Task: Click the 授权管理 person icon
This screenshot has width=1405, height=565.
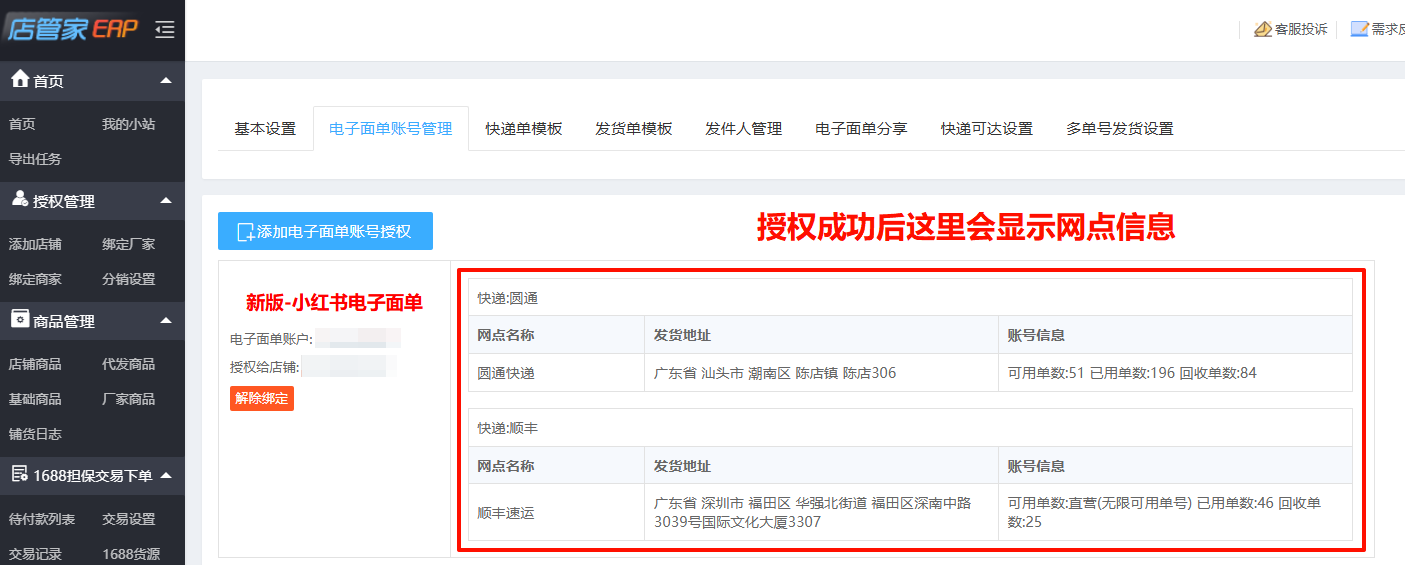Action: [x=19, y=199]
